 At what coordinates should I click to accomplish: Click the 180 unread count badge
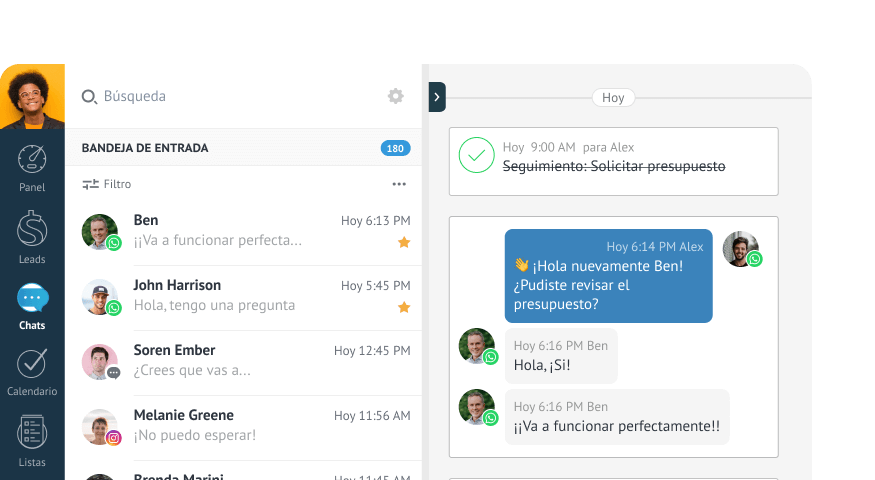[x=395, y=148]
